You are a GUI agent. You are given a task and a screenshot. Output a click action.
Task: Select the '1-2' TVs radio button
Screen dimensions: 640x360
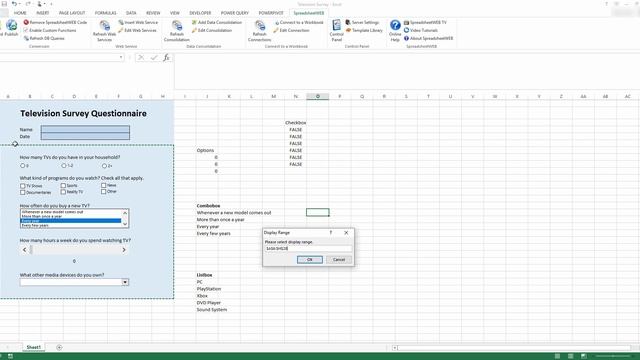pyautogui.click(x=64, y=166)
